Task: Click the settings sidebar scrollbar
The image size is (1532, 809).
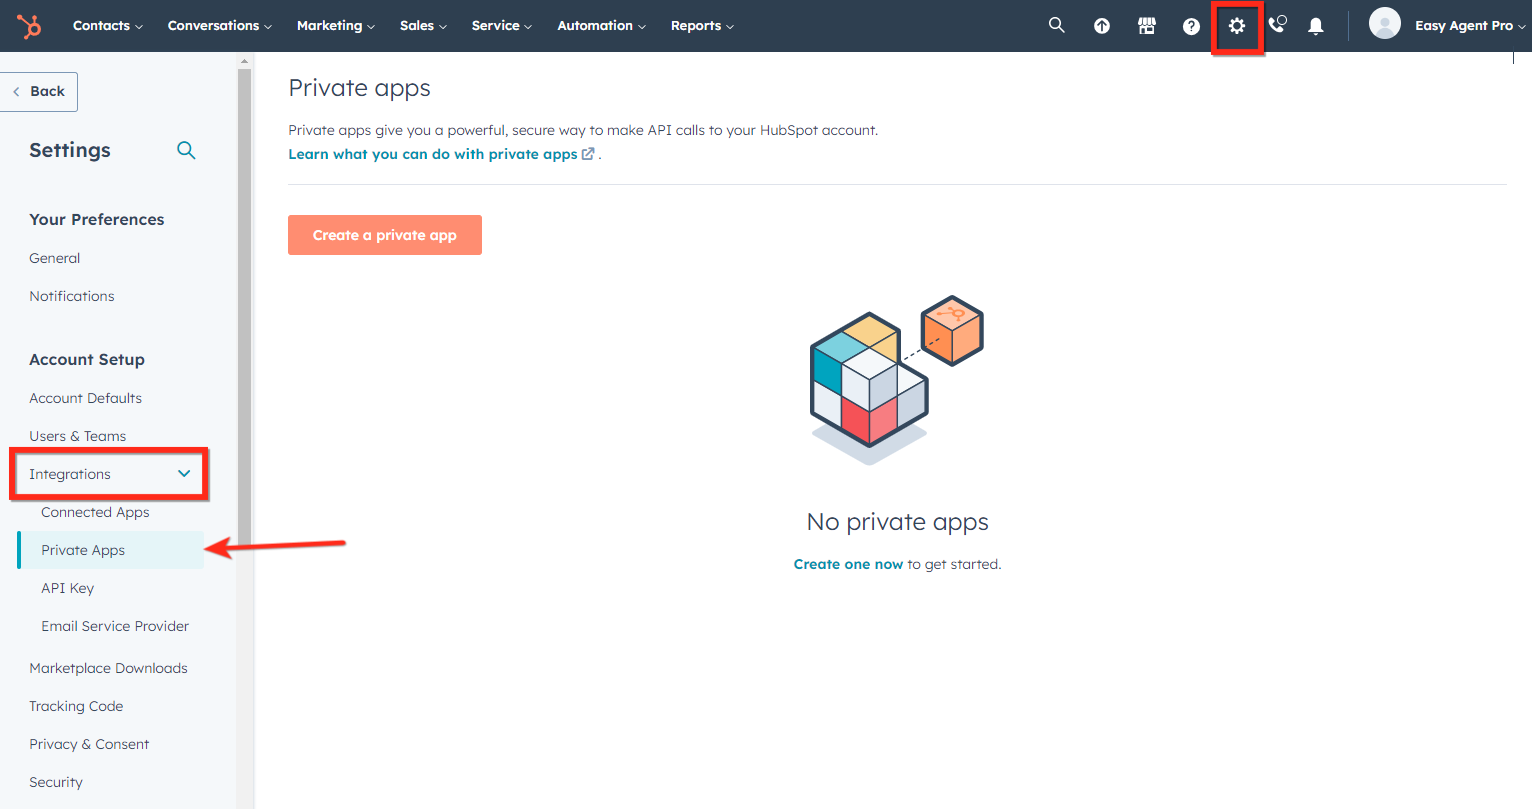Action: [244, 300]
